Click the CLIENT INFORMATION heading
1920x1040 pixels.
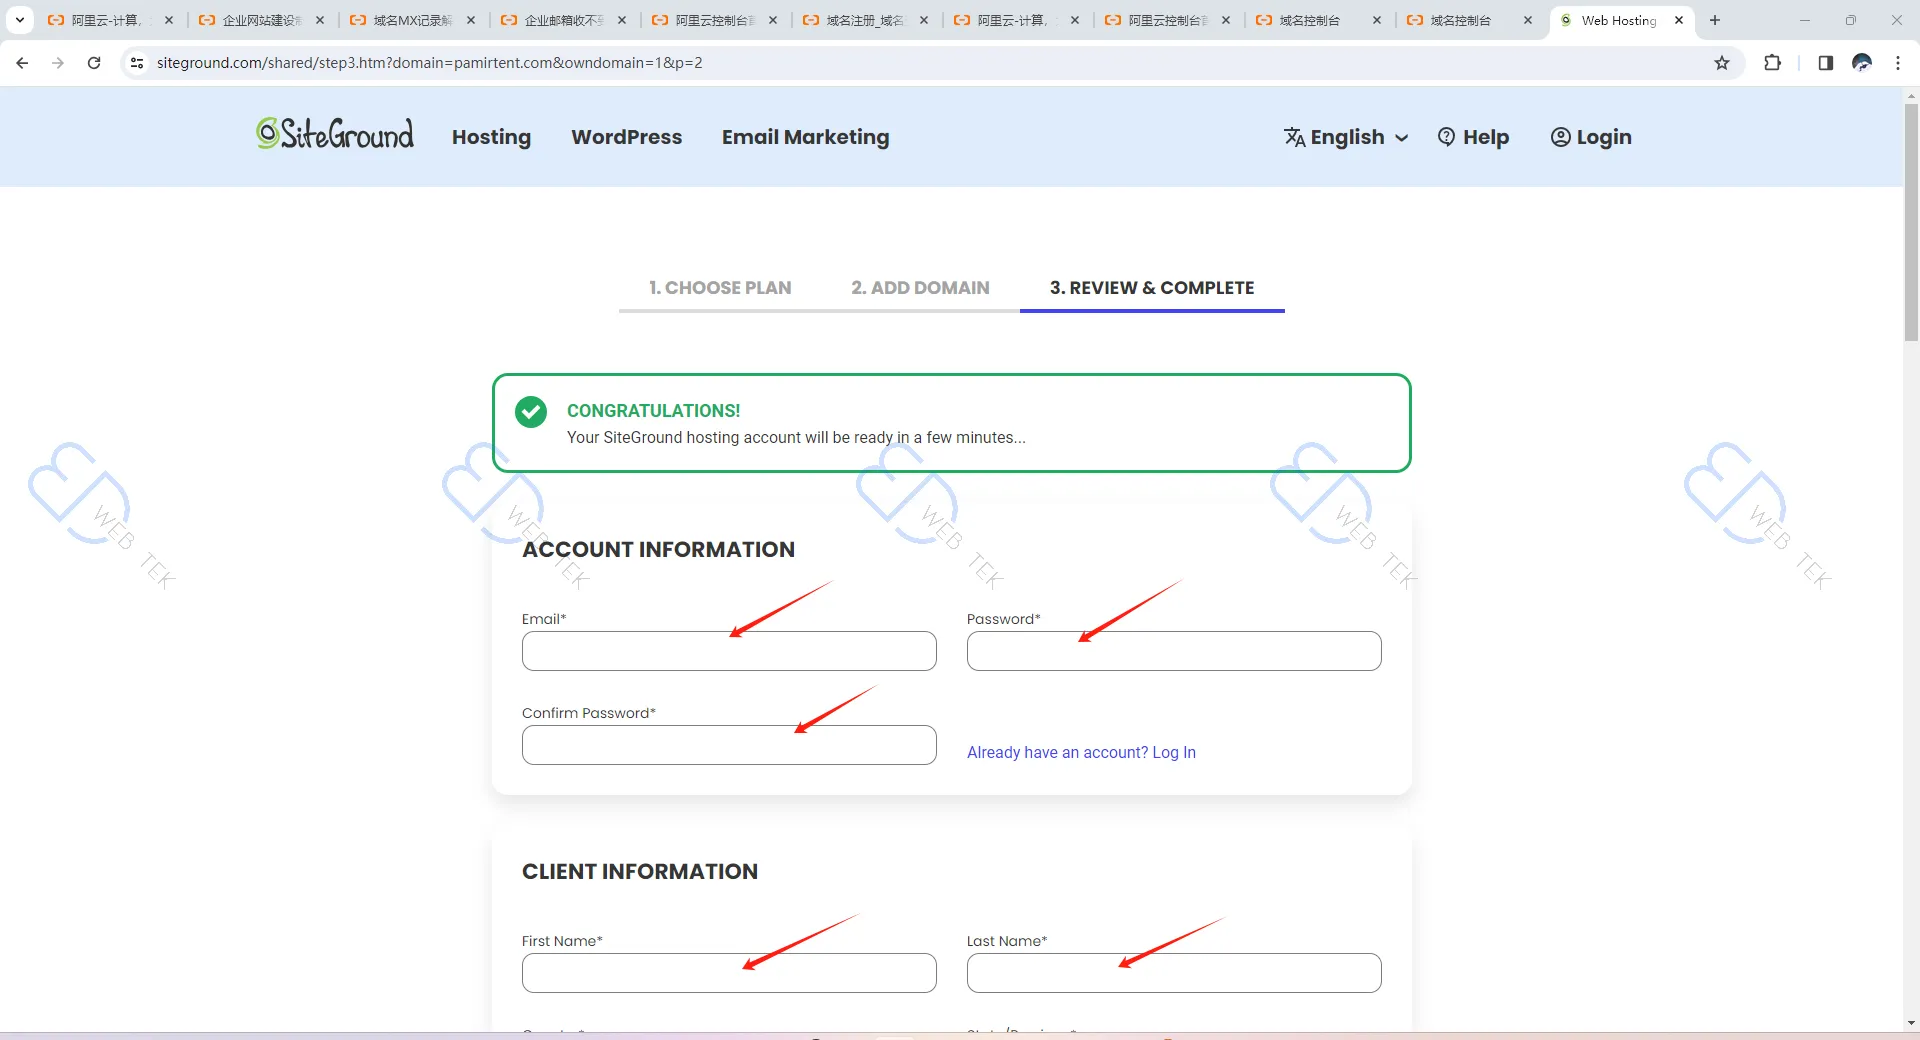pos(640,871)
